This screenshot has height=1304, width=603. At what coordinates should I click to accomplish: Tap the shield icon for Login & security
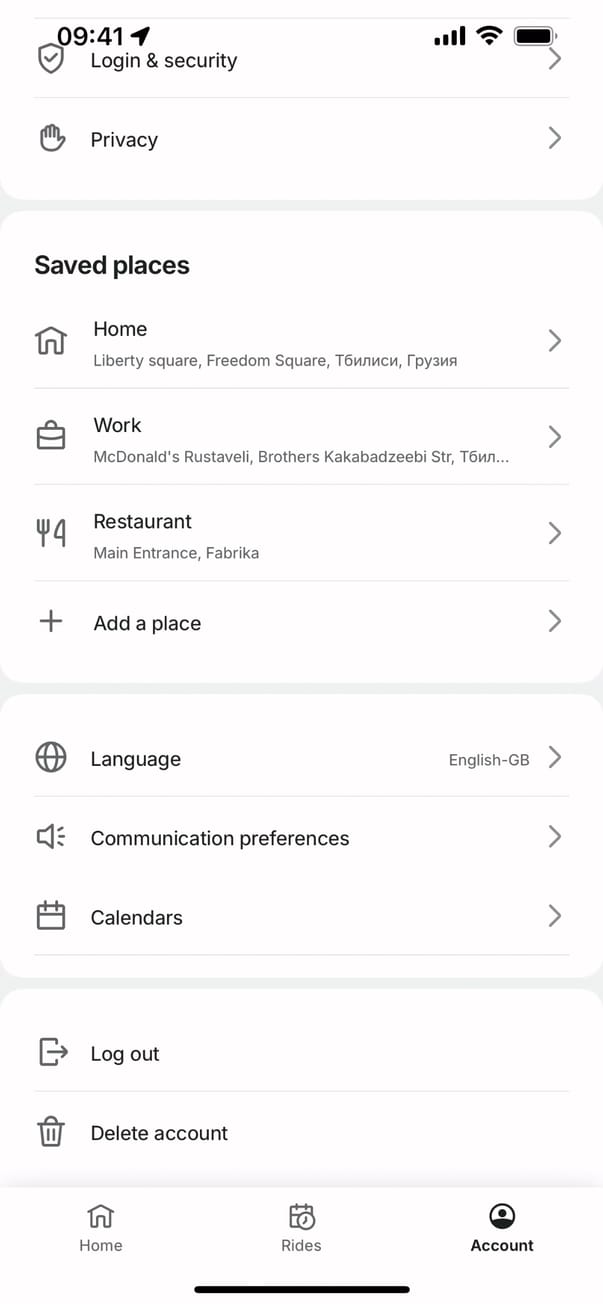click(x=50, y=59)
